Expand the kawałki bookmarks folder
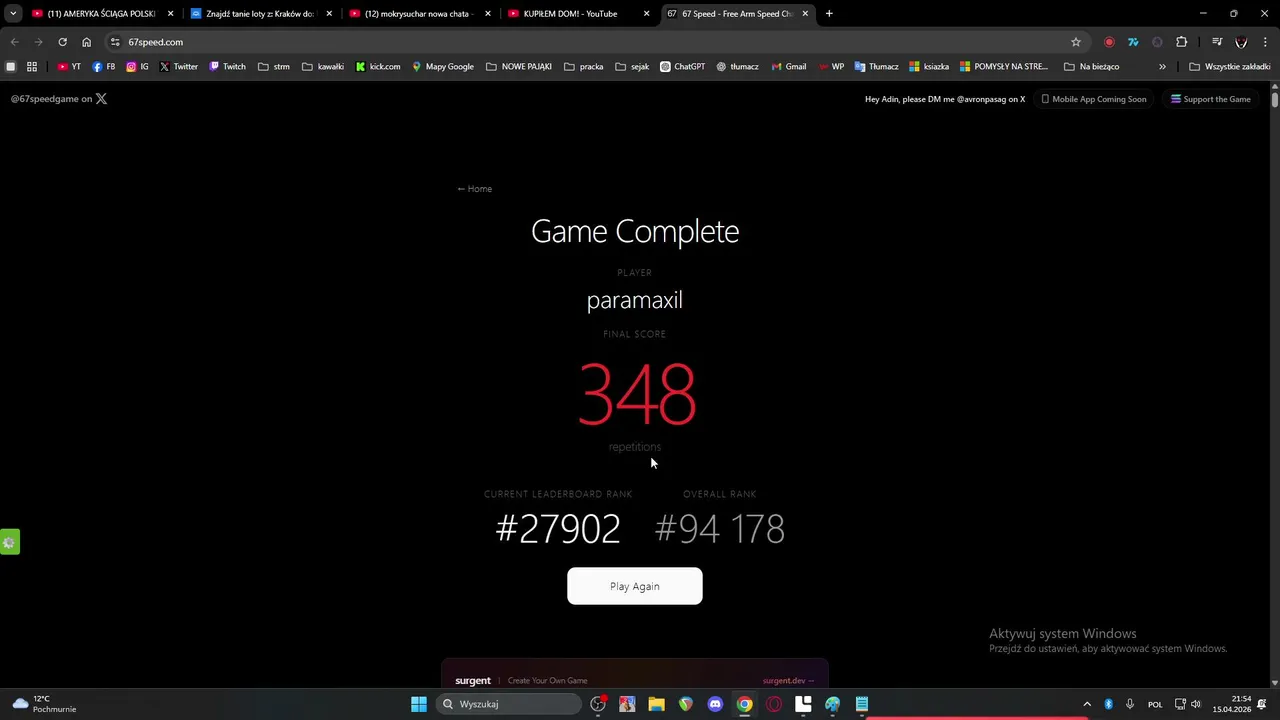This screenshot has width=1280, height=720. tap(323, 67)
